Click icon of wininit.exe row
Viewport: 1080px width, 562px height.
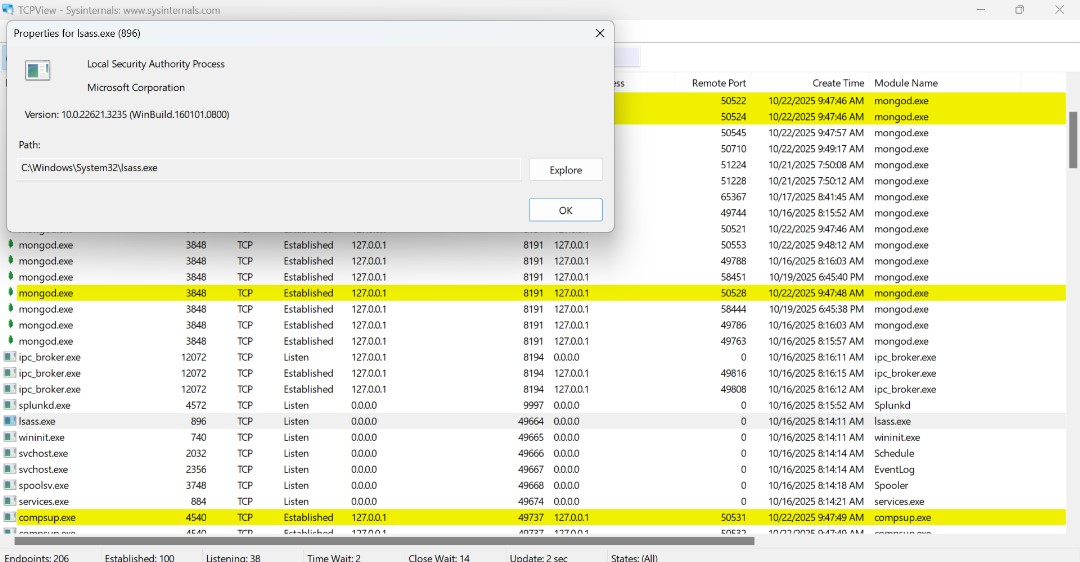click(x=10, y=437)
